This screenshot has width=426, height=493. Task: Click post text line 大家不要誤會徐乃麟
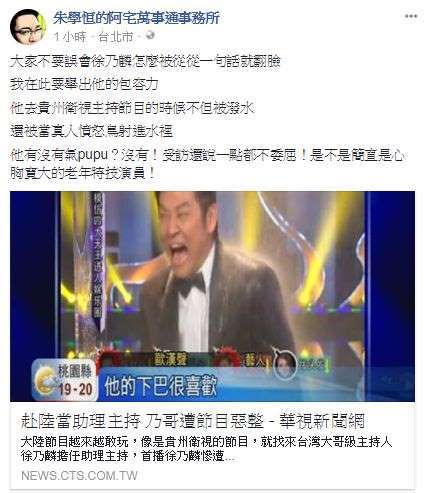click(x=145, y=61)
